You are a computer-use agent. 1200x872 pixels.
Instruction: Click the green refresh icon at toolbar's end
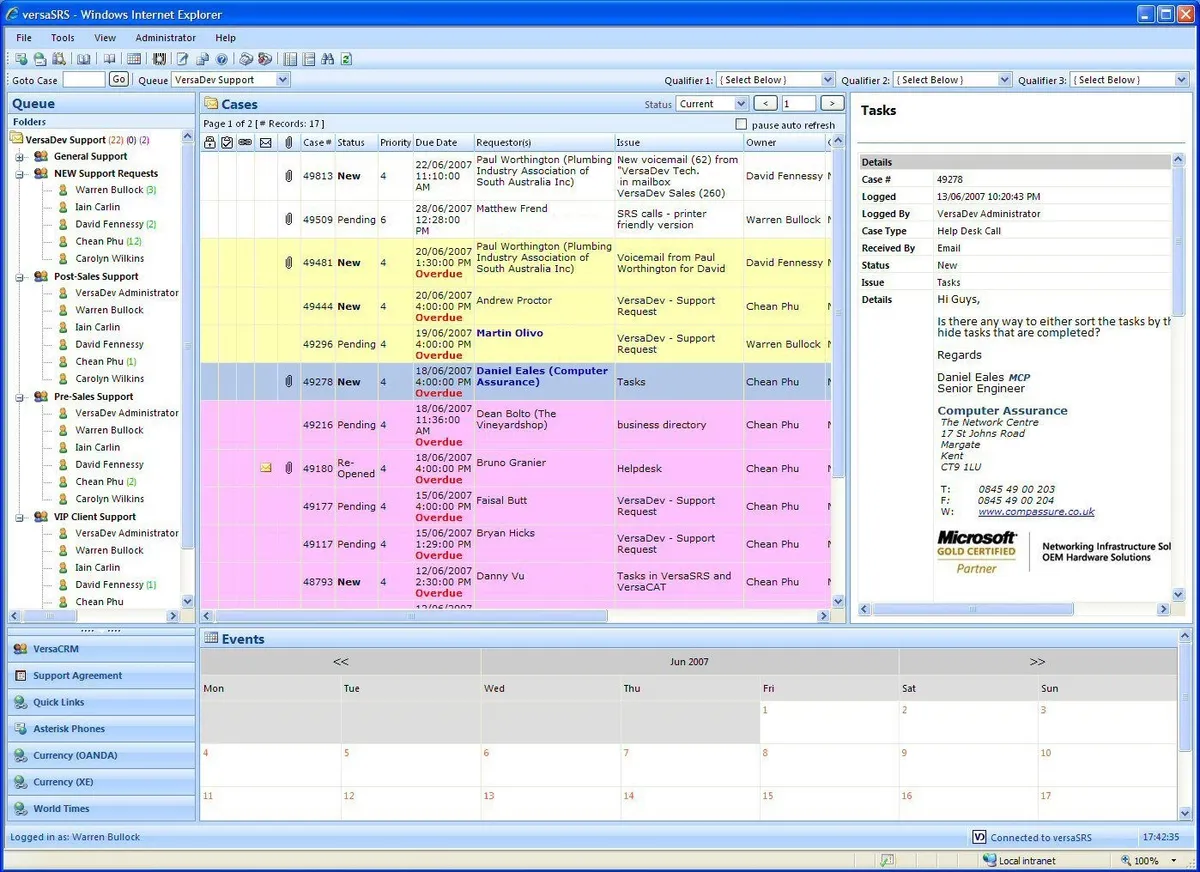346,60
